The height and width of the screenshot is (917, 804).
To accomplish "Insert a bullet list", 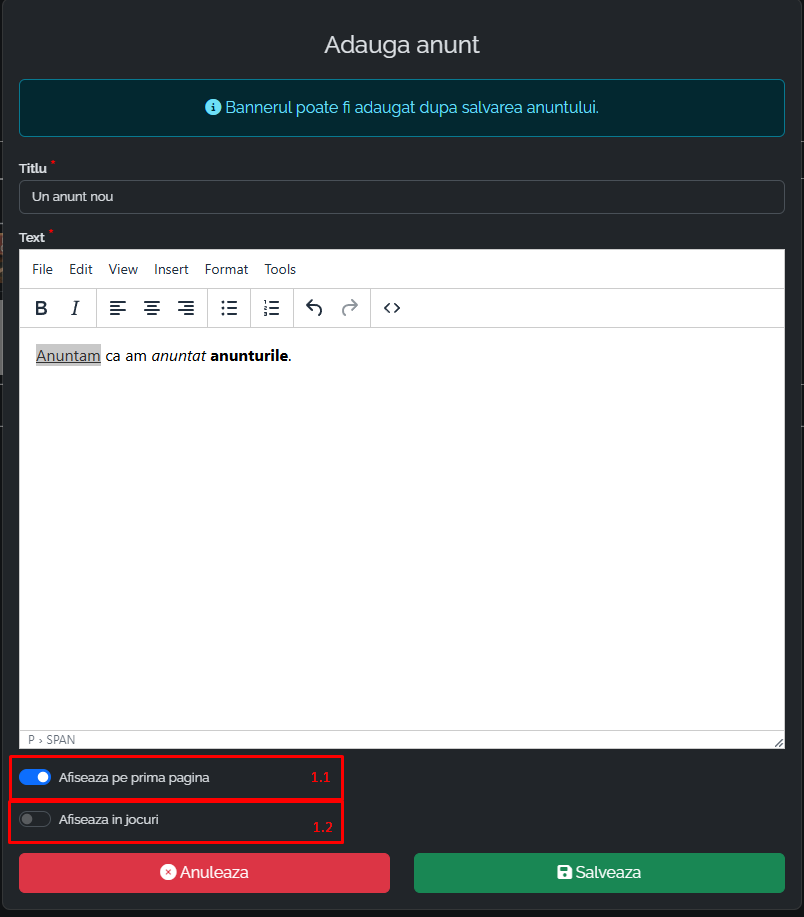I will [229, 308].
